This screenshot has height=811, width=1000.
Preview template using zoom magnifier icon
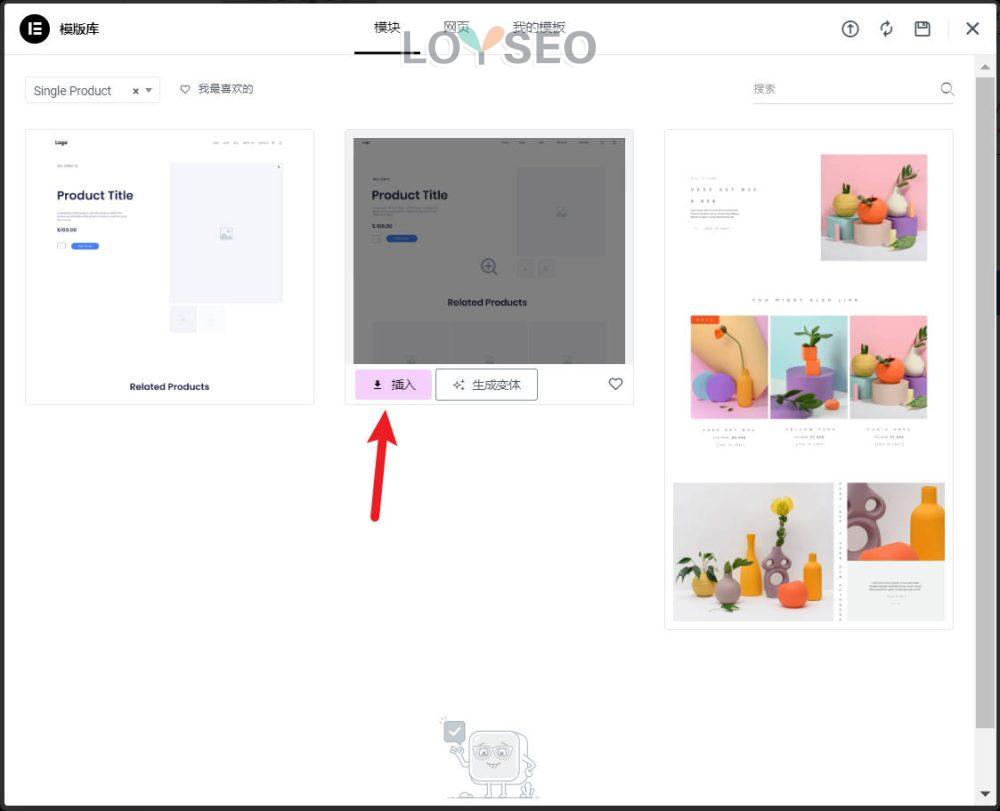489,267
